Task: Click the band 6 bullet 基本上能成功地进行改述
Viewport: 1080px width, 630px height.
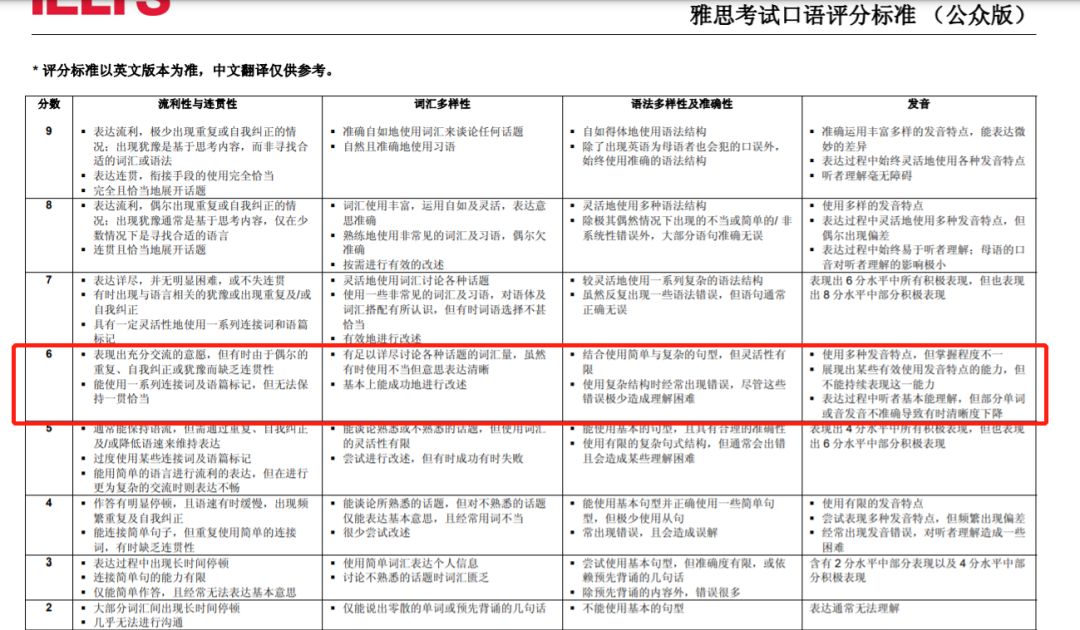Action: (x=405, y=384)
